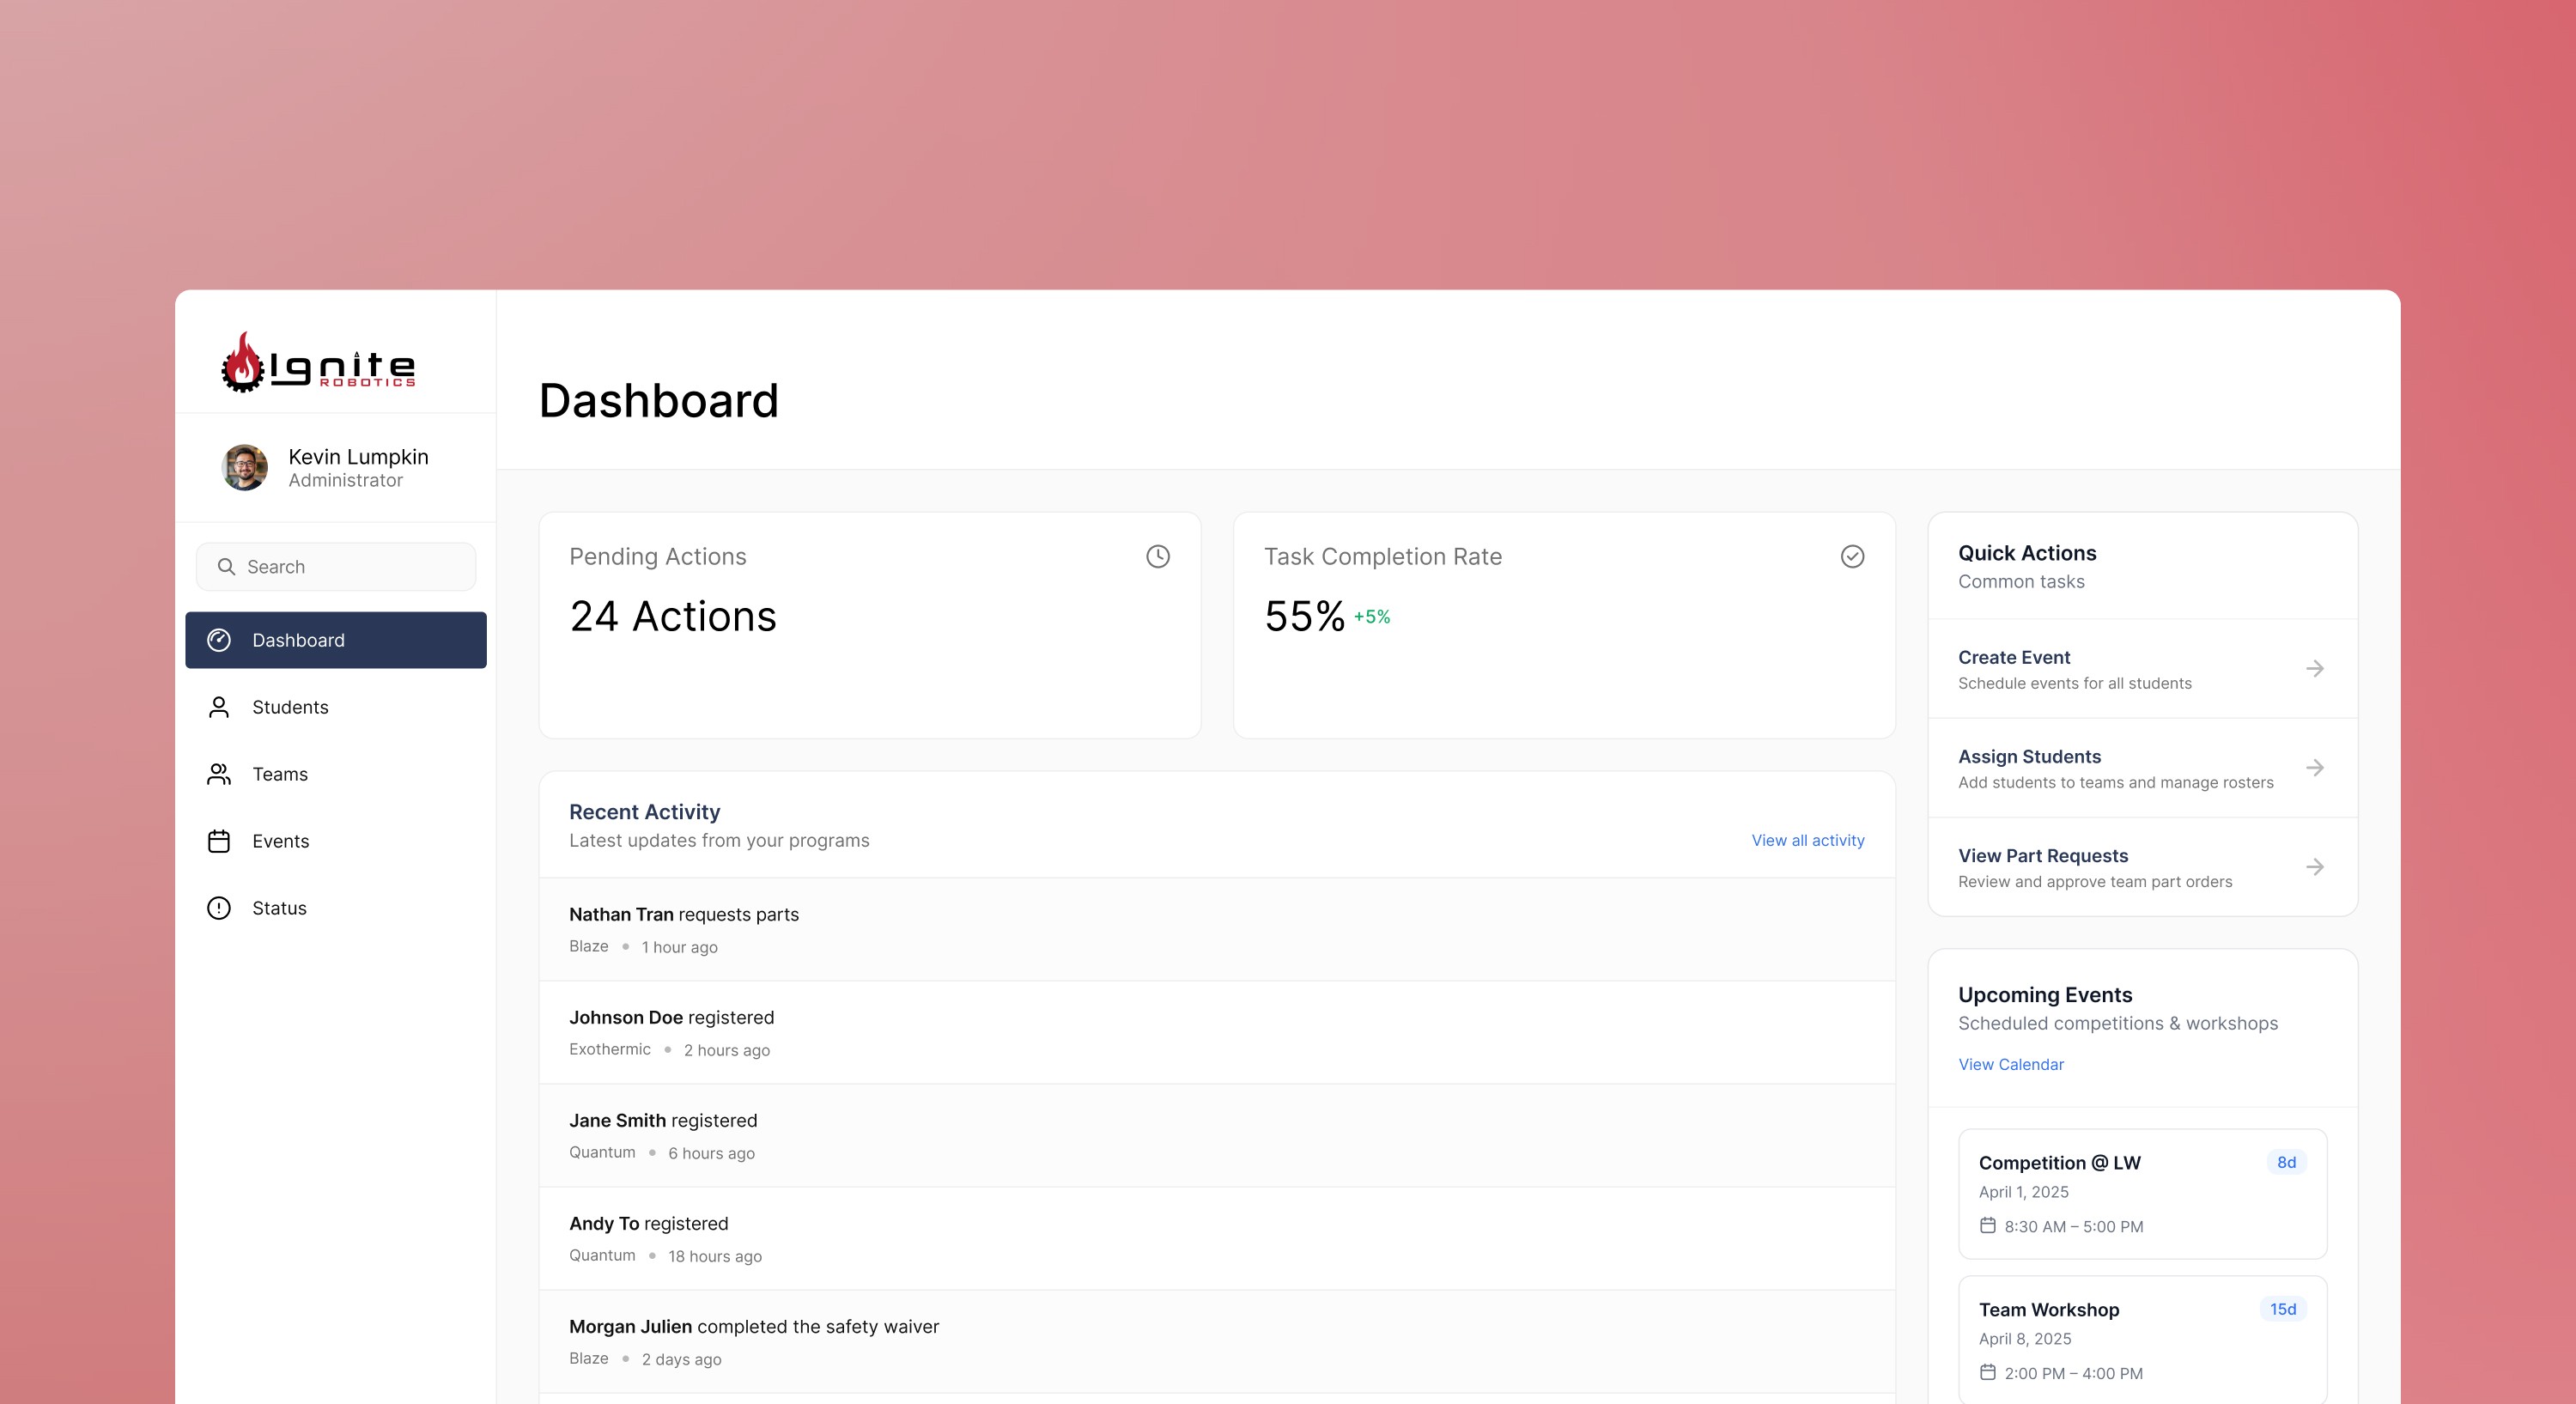Click the magnifier icon in Search
The width and height of the screenshot is (2576, 1404).
pos(227,567)
